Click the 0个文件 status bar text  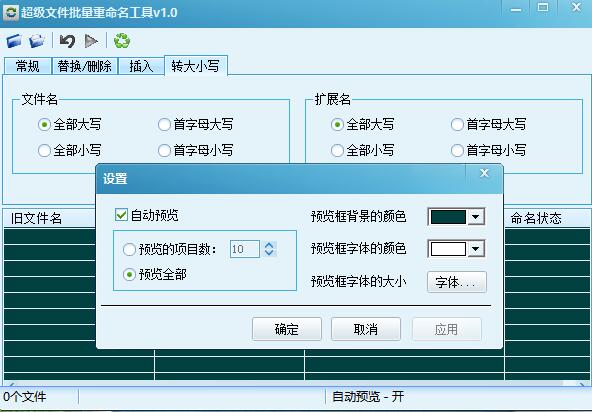25,397
